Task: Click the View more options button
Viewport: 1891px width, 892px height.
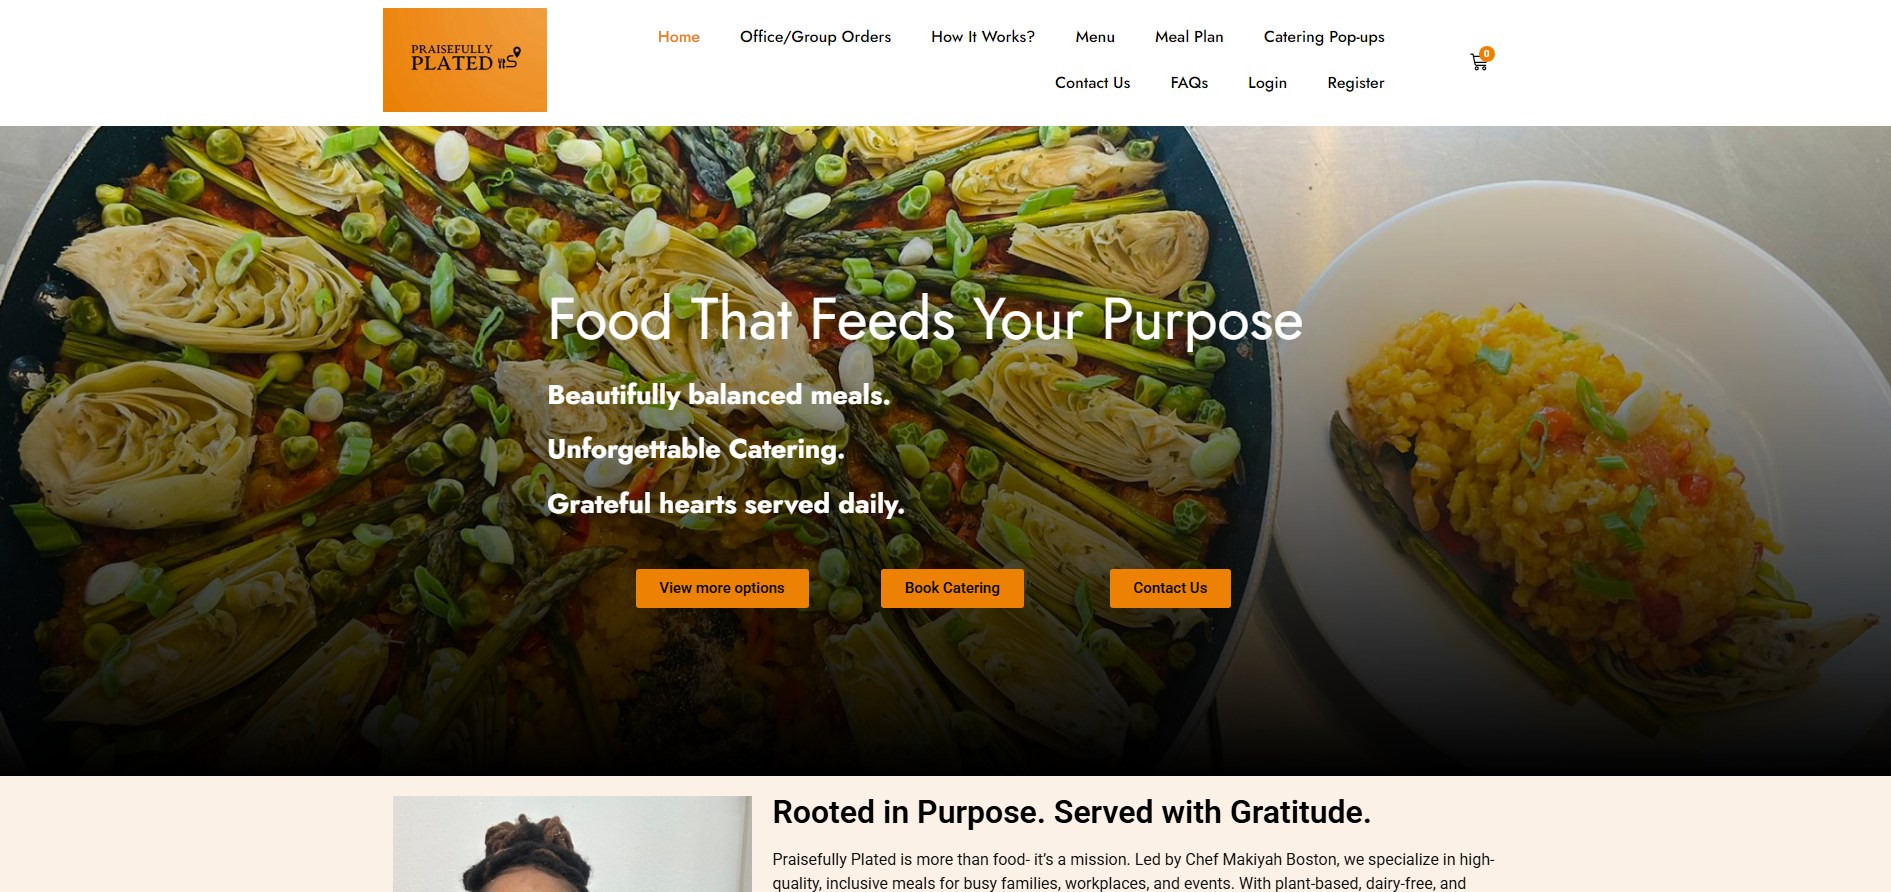Action: (x=722, y=588)
